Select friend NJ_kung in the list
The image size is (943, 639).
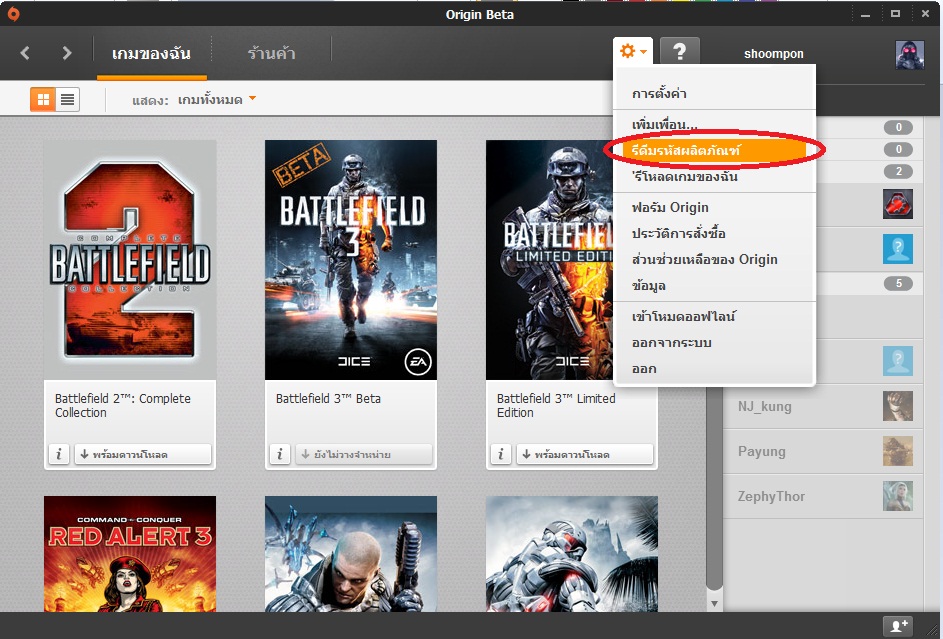click(x=823, y=407)
